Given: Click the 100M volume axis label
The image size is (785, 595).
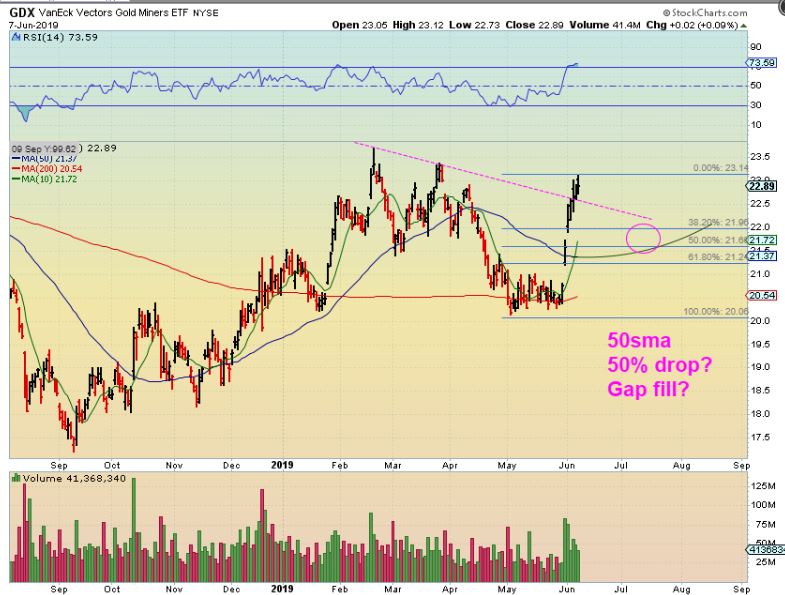Looking at the screenshot, I should (x=763, y=505).
